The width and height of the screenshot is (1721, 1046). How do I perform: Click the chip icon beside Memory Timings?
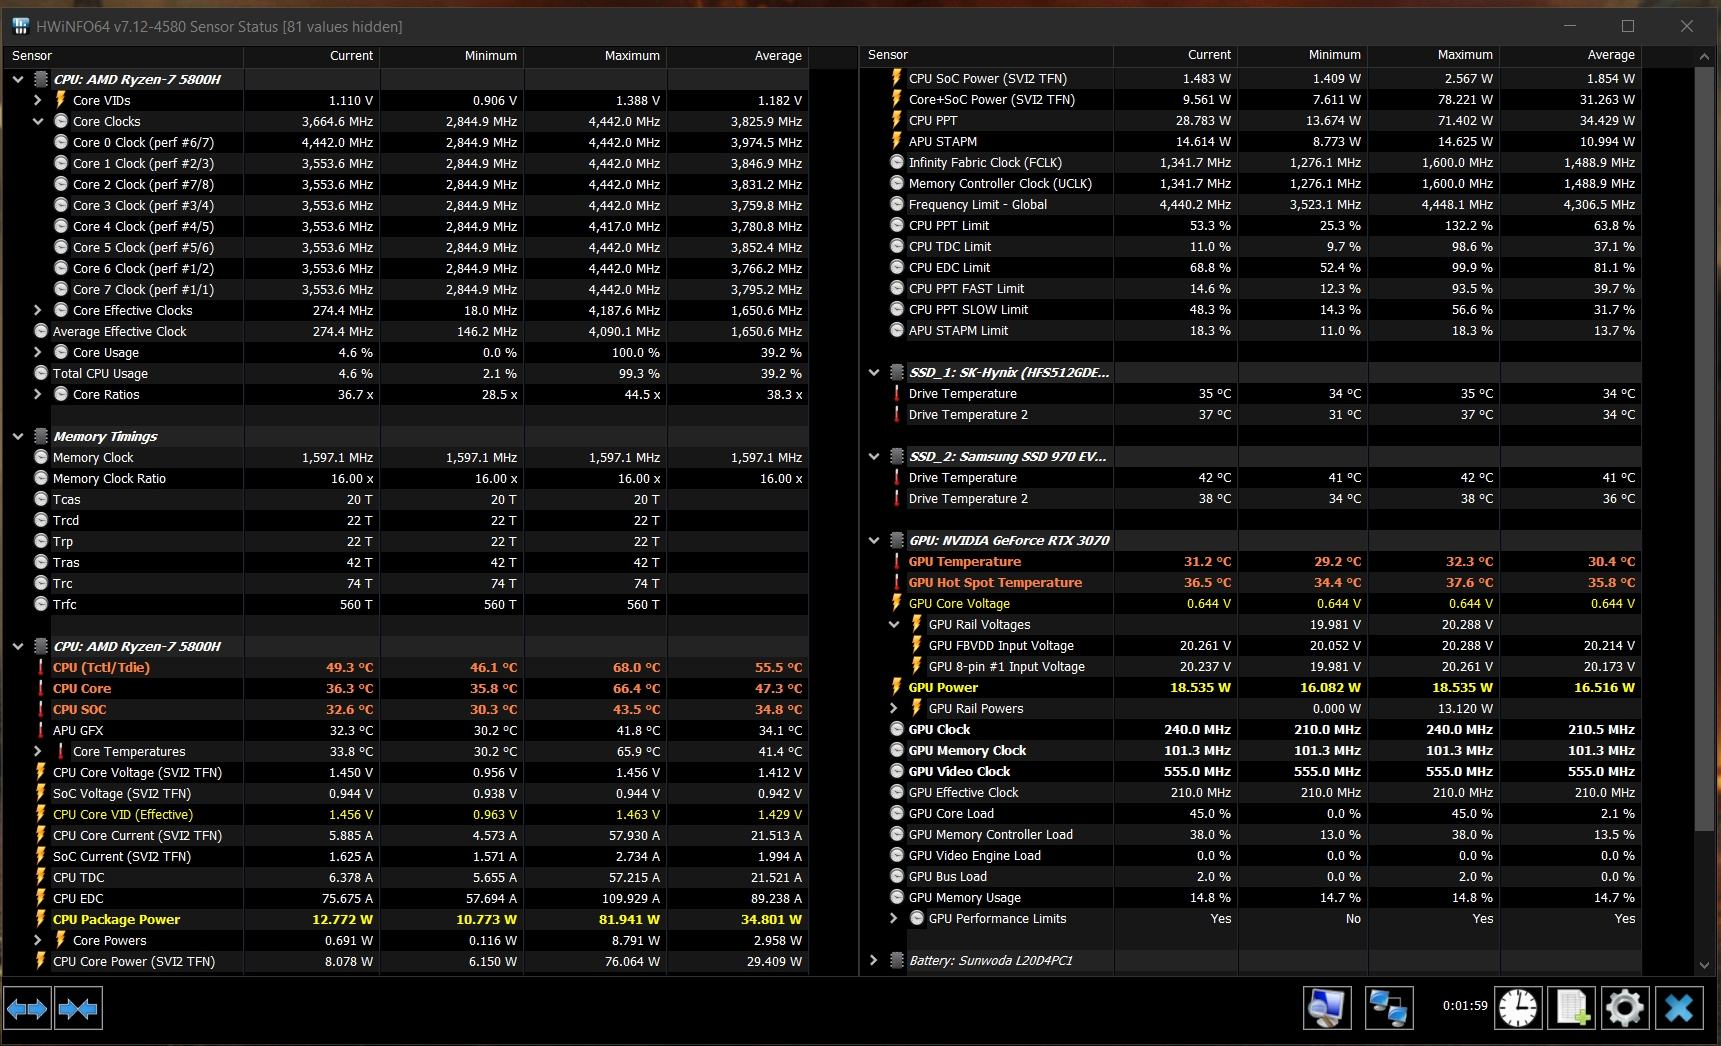[41, 436]
